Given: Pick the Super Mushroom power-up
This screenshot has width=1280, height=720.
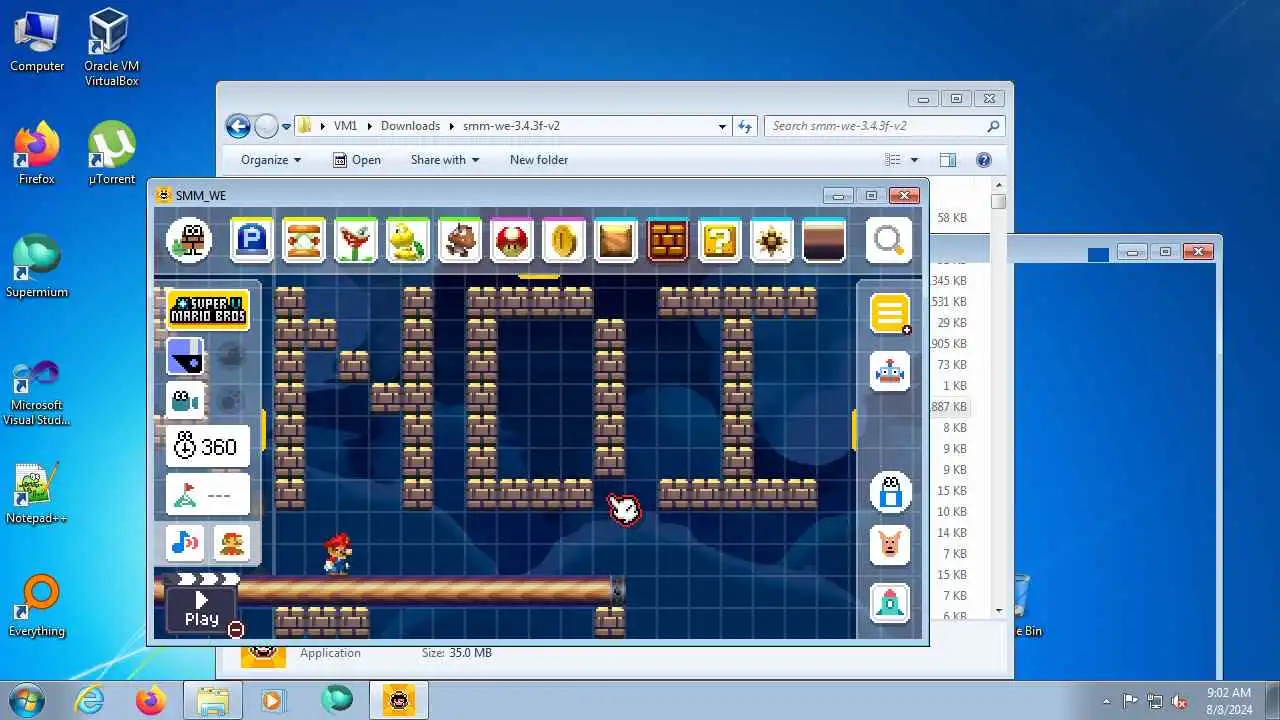Looking at the screenshot, I should point(512,240).
